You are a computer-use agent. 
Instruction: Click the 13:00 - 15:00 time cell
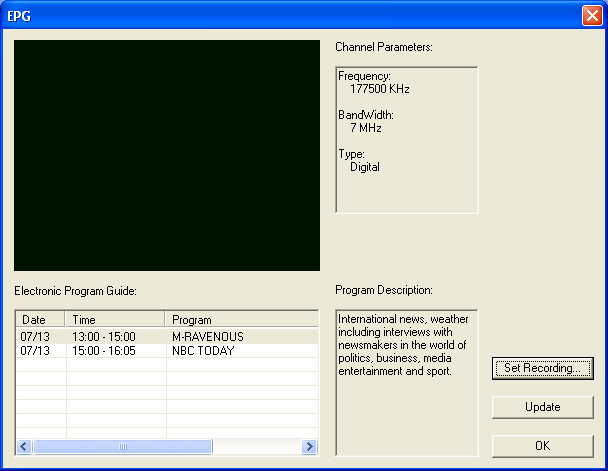coord(104,336)
